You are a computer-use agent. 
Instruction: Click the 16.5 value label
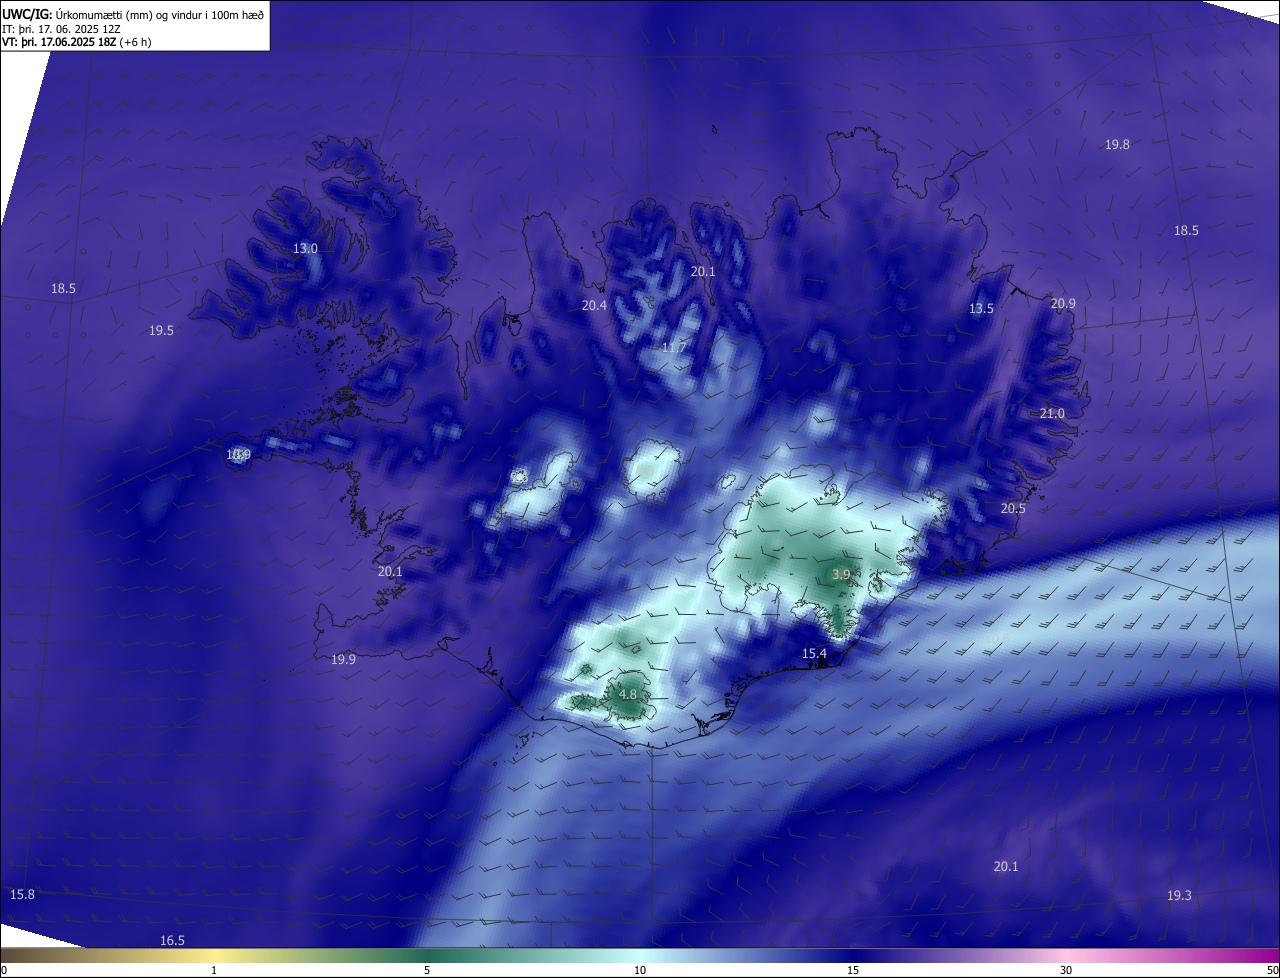click(x=172, y=940)
